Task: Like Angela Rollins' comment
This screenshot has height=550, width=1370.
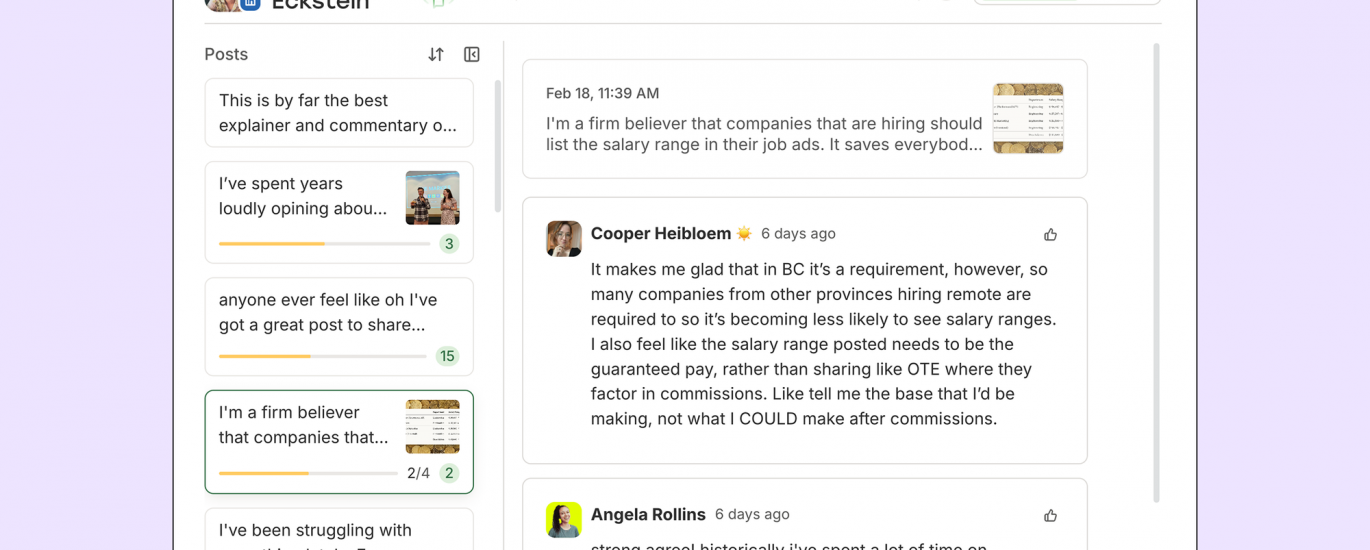Action: (1050, 516)
